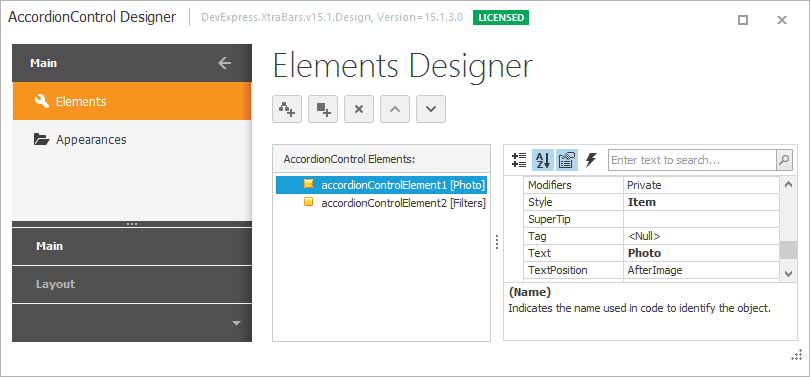Click the search magnifier icon
The image size is (810, 377).
click(x=784, y=160)
